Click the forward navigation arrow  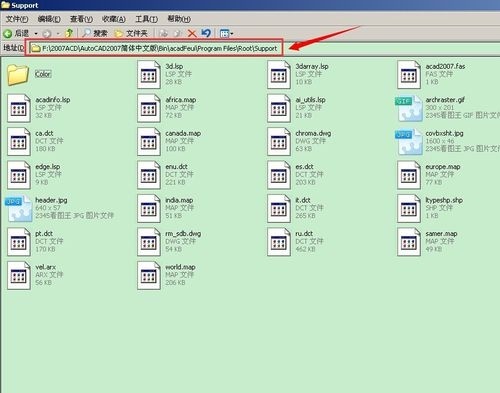[47, 34]
